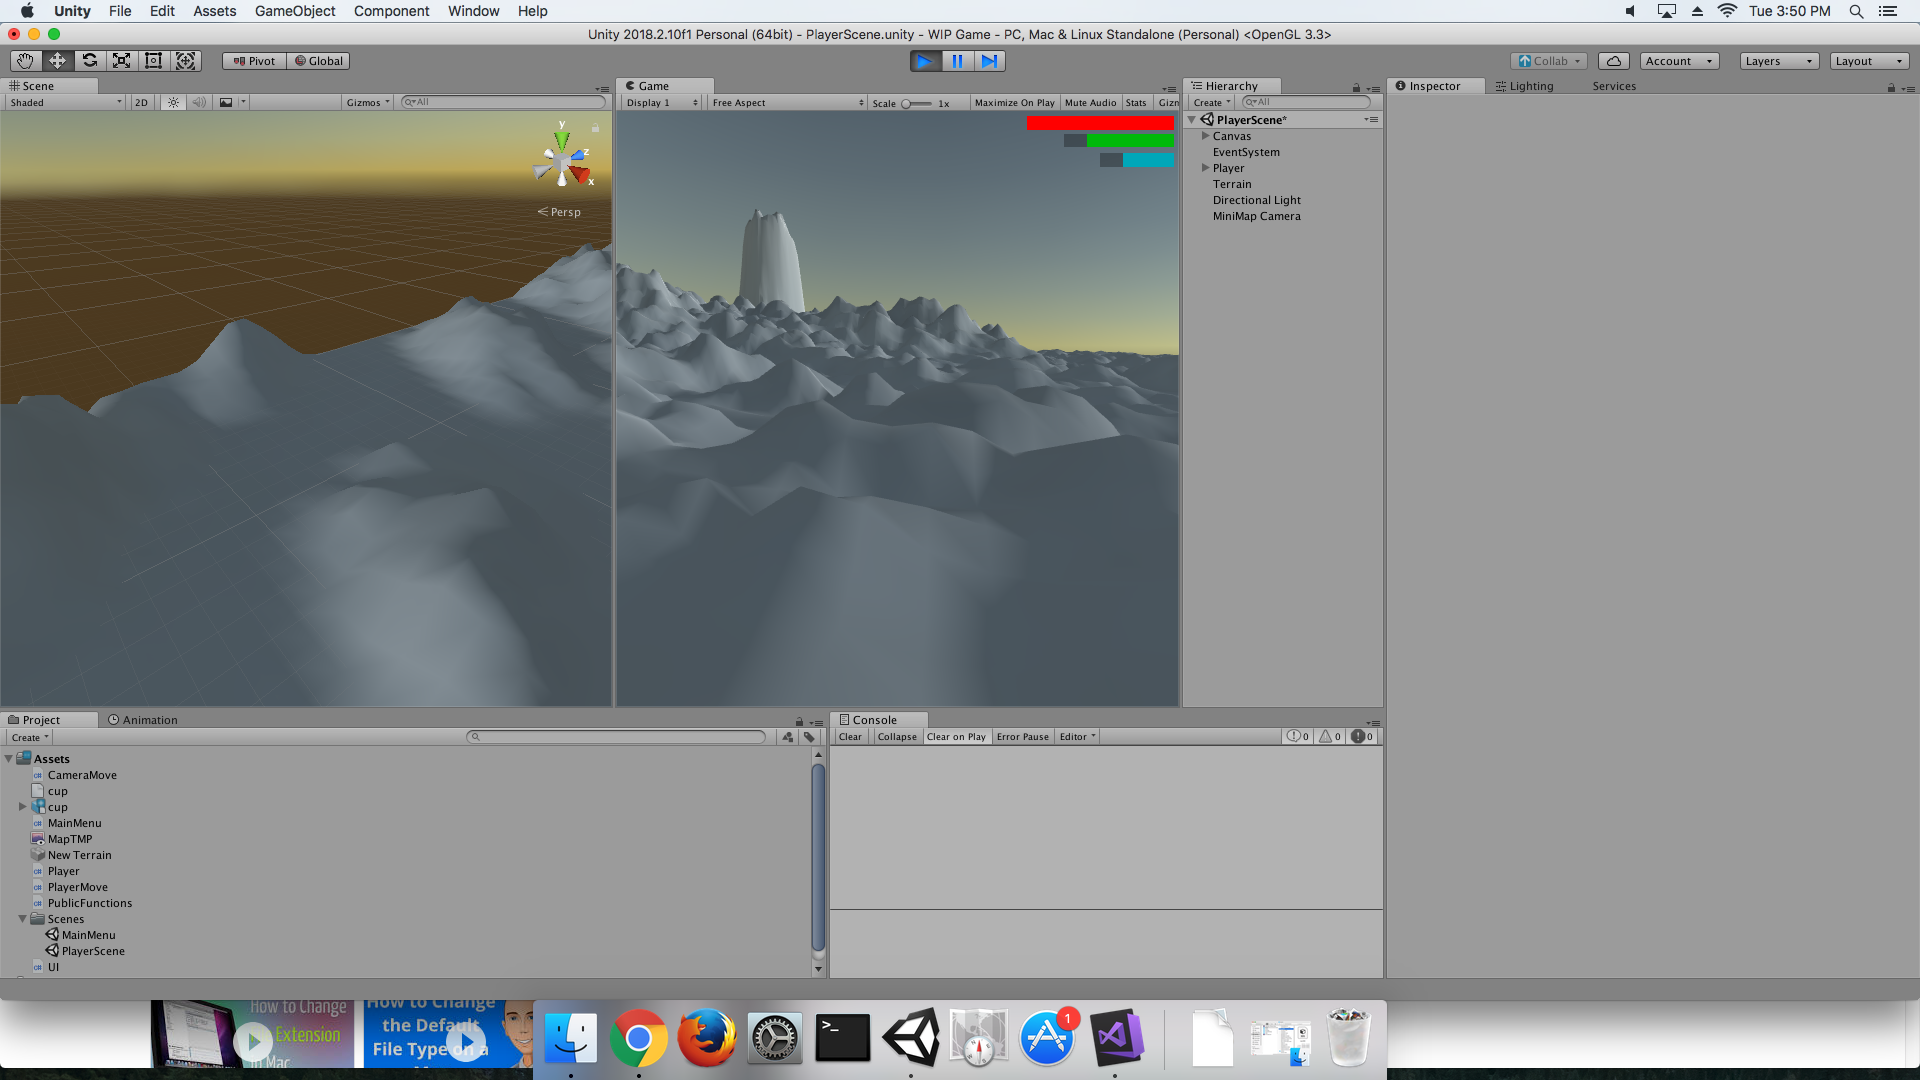
Task: Toggle Mute Audio in Game view
Action: coord(1090,103)
